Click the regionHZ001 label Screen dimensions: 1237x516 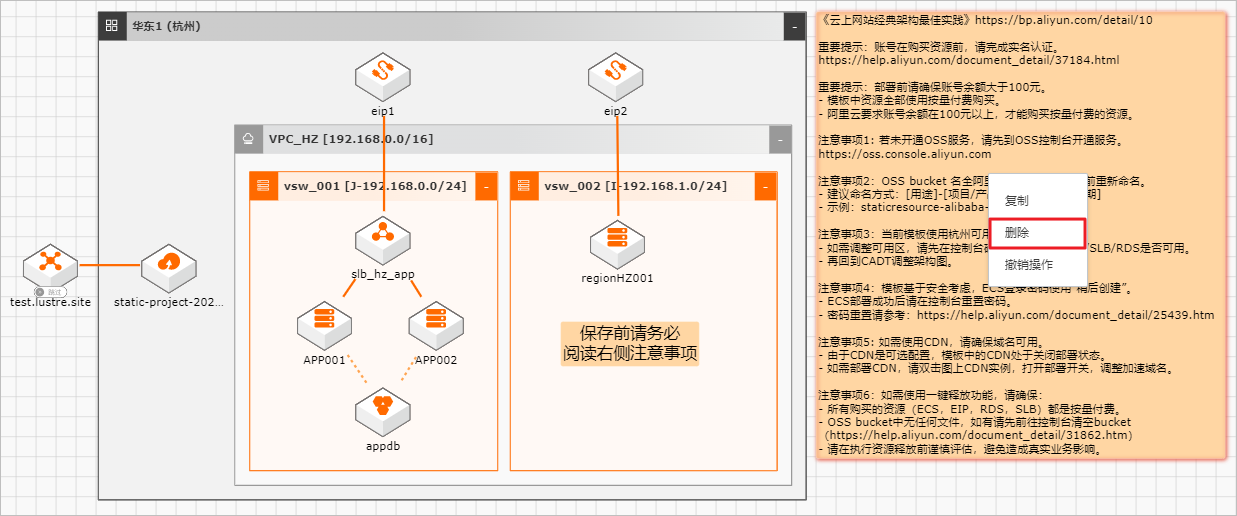tap(616, 278)
